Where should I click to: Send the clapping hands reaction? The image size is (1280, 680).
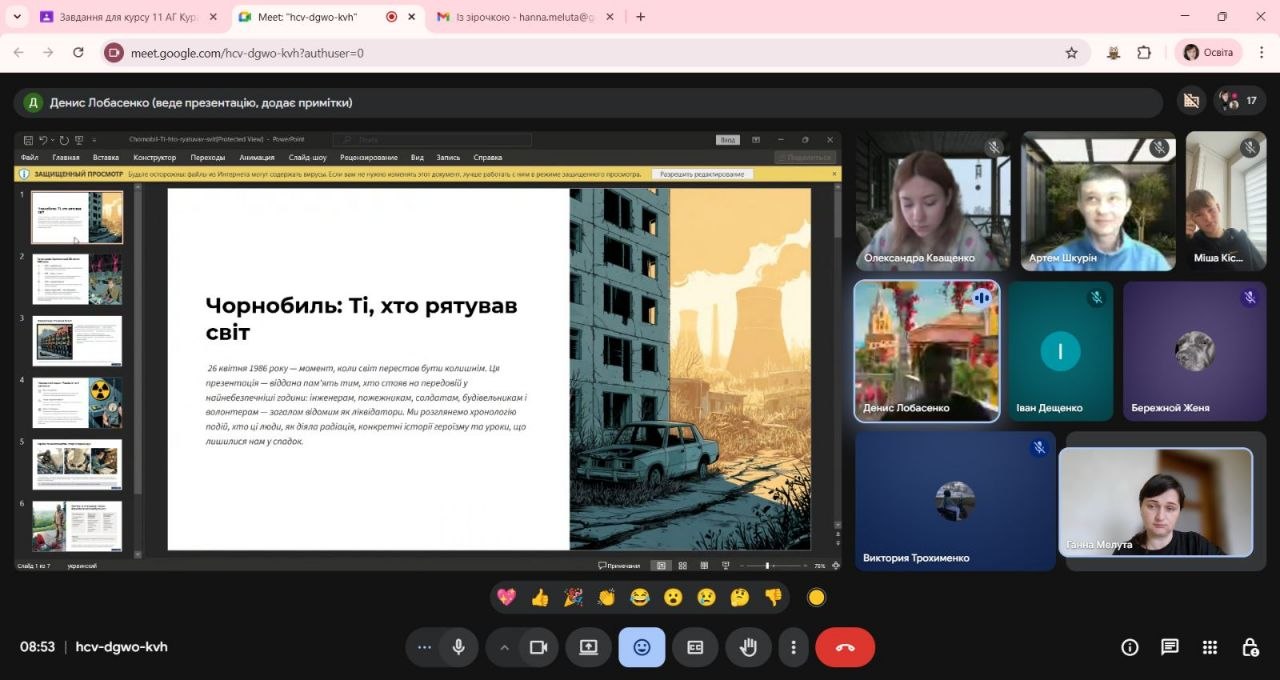606,597
